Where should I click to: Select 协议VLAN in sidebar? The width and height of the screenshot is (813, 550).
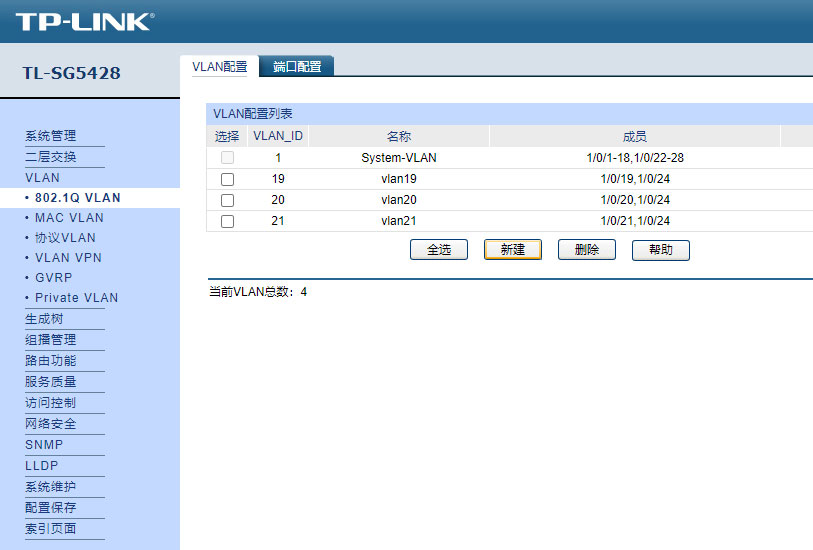click(65, 238)
